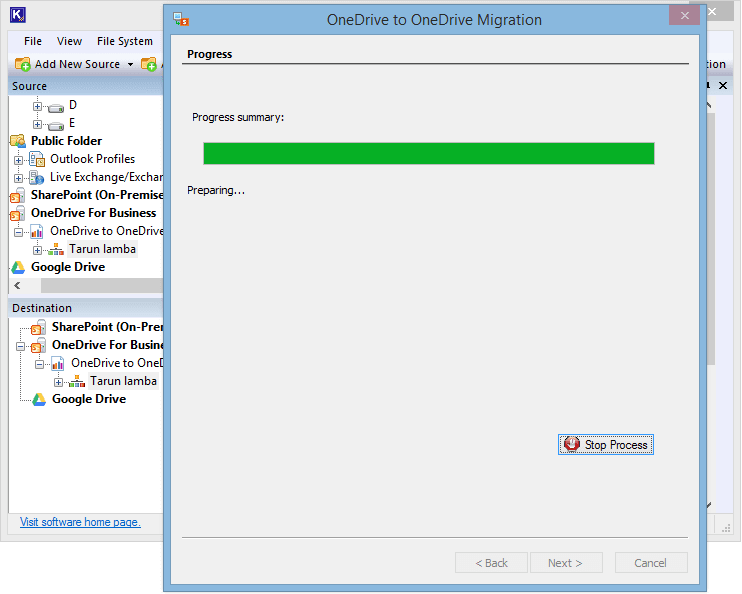This screenshot has height=594, width=742.
Task: Click the Add New Source toolbar button
Action: tap(75, 64)
